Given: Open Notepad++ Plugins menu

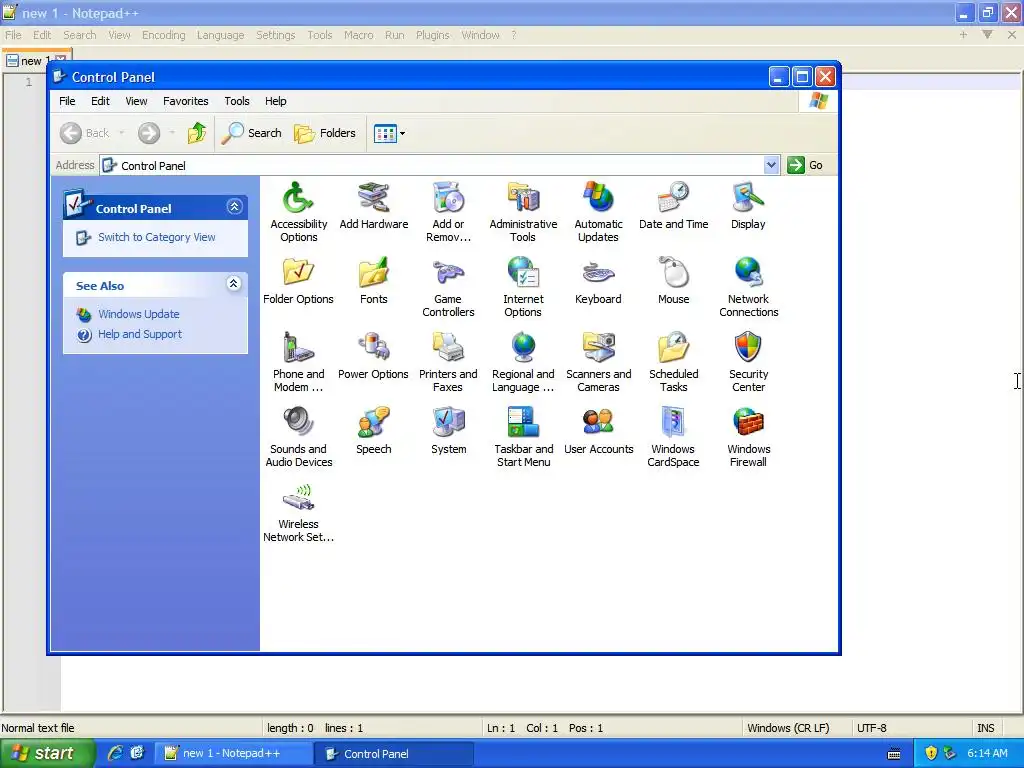Looking at the screenshot, I should click(x=432, y=35).
